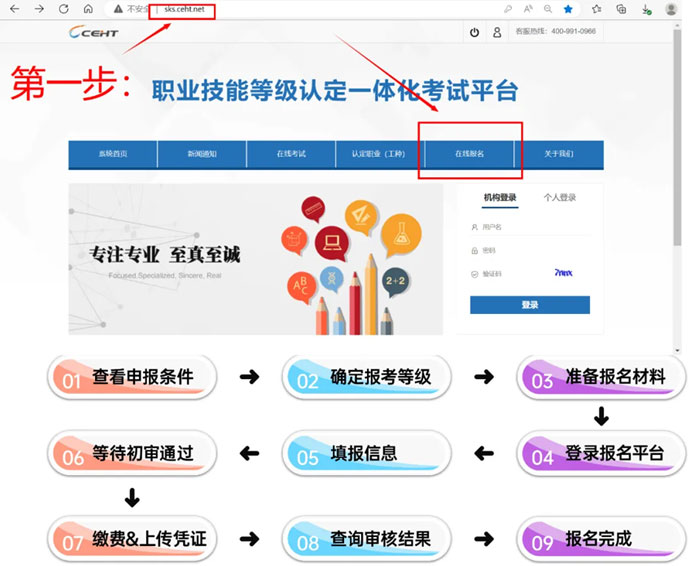Switch to 个人登录 tab
689x566 pixels.
pyautogui.click(x=559, y=198)
